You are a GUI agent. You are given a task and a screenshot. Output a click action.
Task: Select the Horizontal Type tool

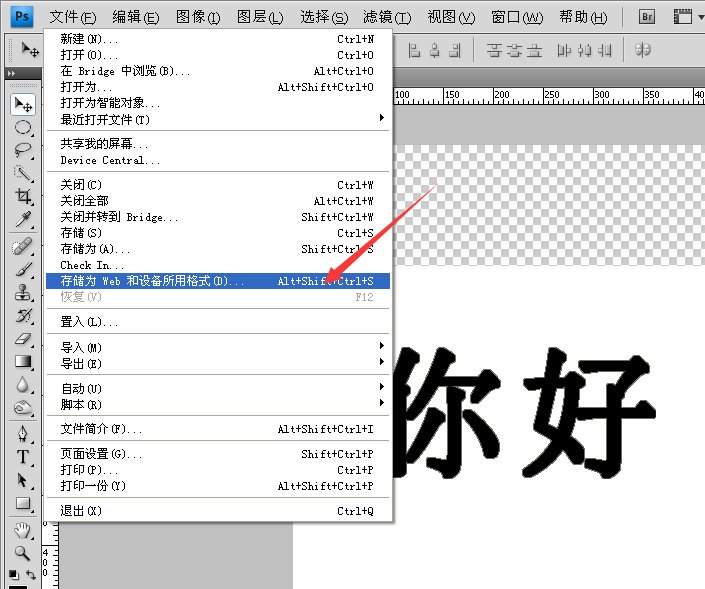[23, 457]
